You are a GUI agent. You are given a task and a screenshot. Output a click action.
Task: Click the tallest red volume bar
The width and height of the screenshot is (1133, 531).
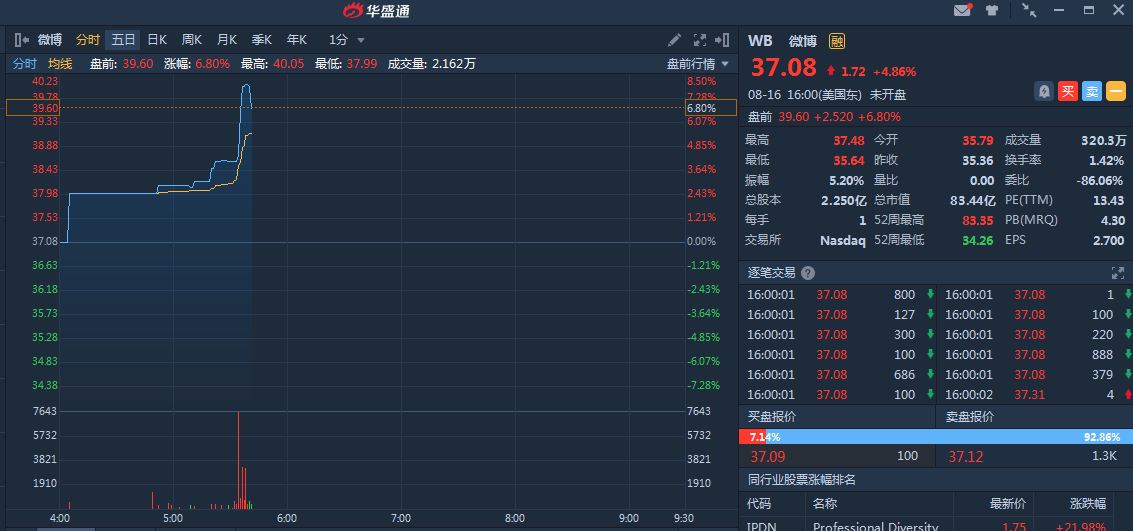(238, 460)
